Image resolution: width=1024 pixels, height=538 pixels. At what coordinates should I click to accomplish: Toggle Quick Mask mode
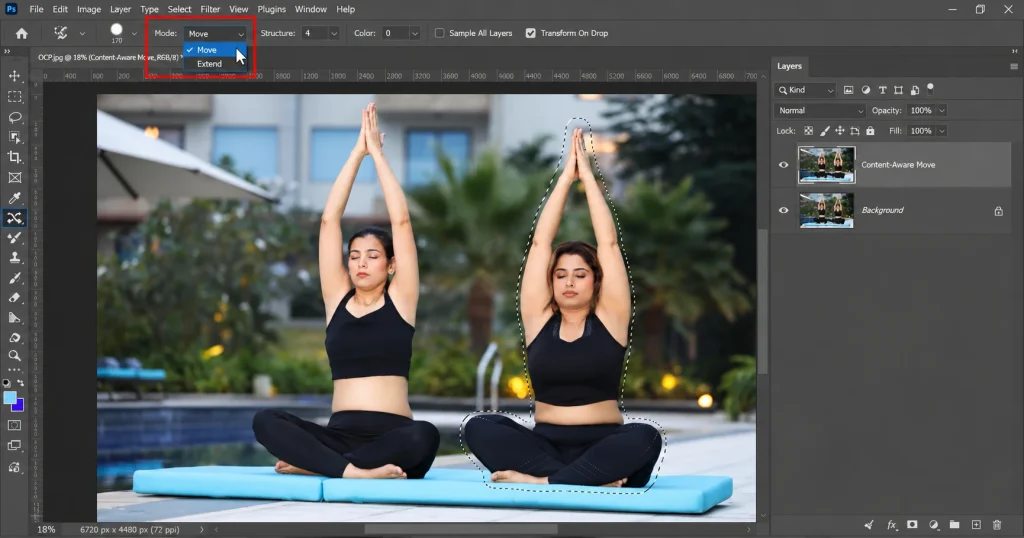[x=14, y=425]
